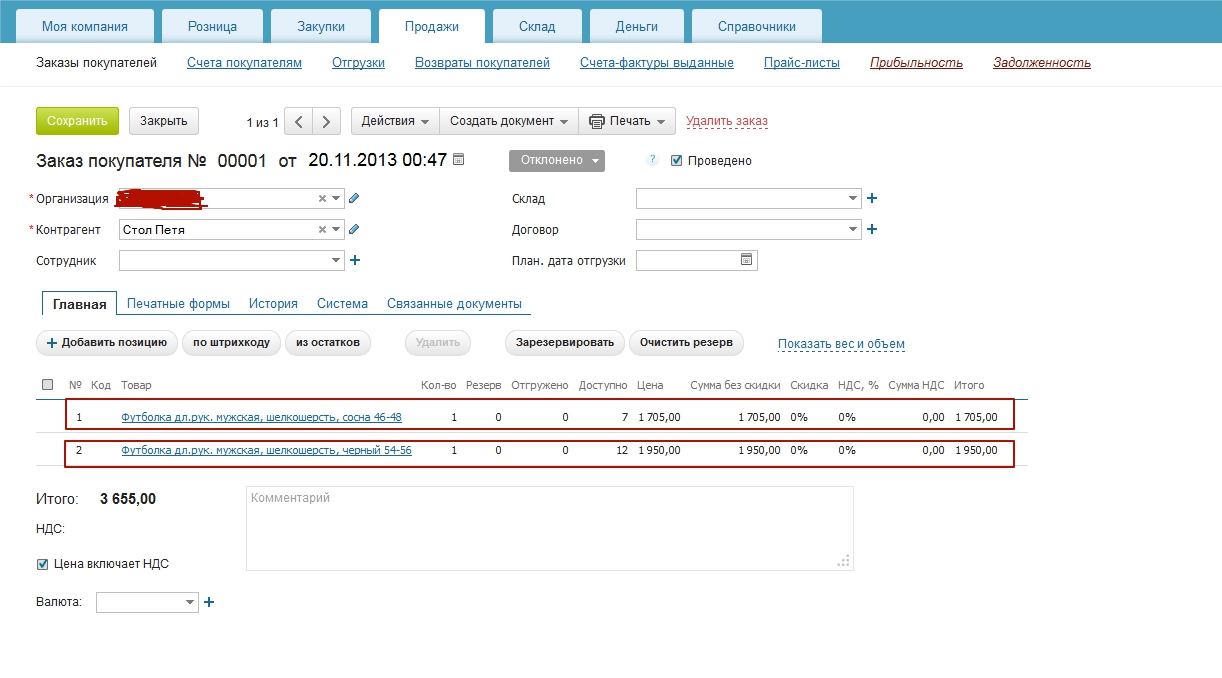The height and width of the screenshot is (678, 1222).
Task: Expand the Валюта dropdown list
Action: [190, 602]
